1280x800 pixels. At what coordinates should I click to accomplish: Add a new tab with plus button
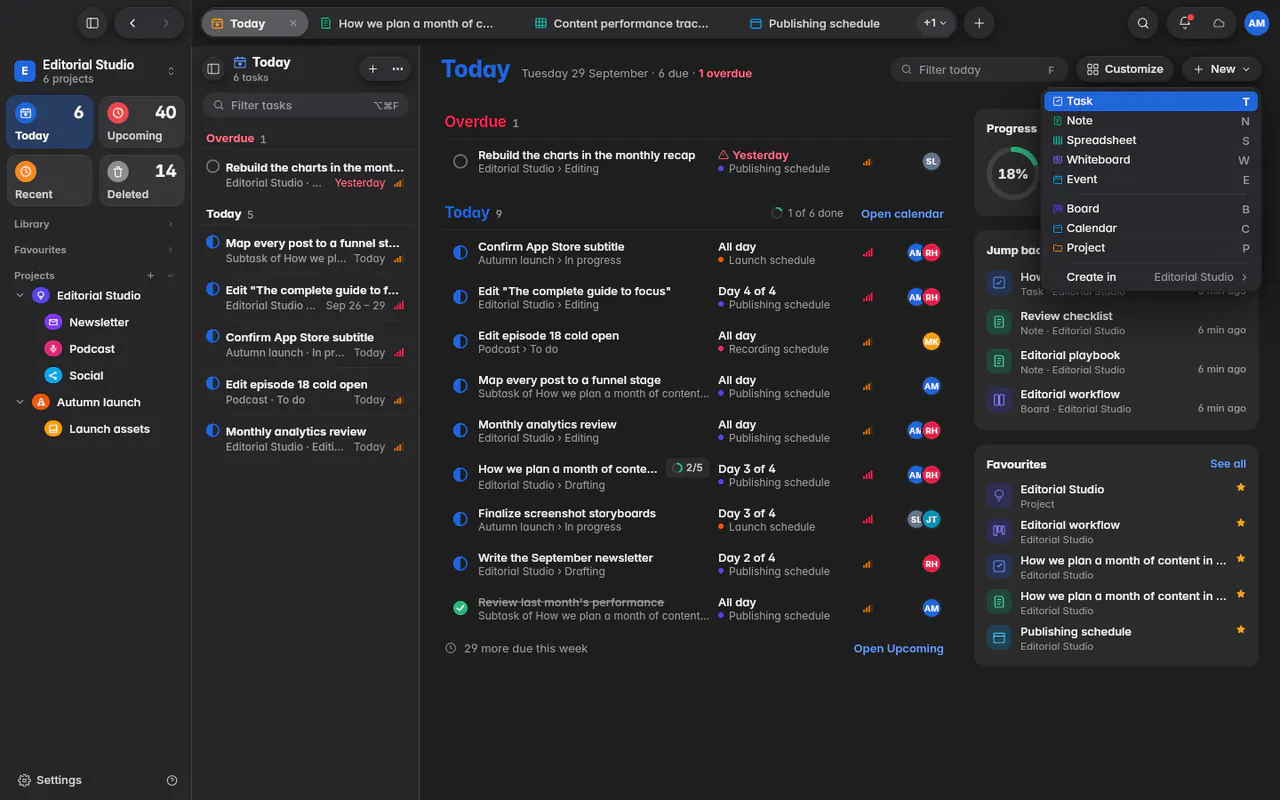pyautogui.click(x=979, y=23)
